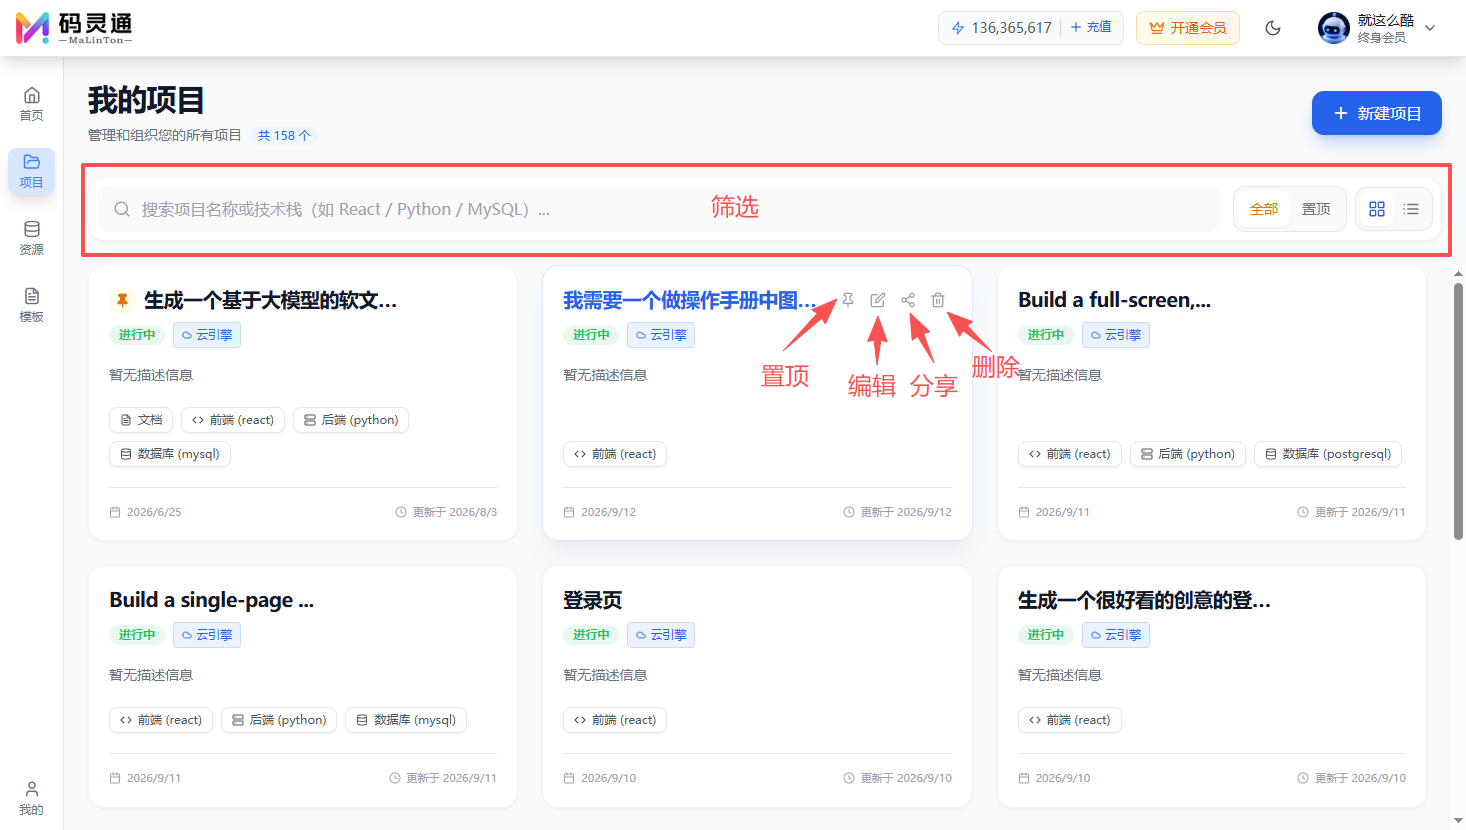Select the 项目 projects sidebar icon
Screen dimensions: 1466x830
point(32,171)
